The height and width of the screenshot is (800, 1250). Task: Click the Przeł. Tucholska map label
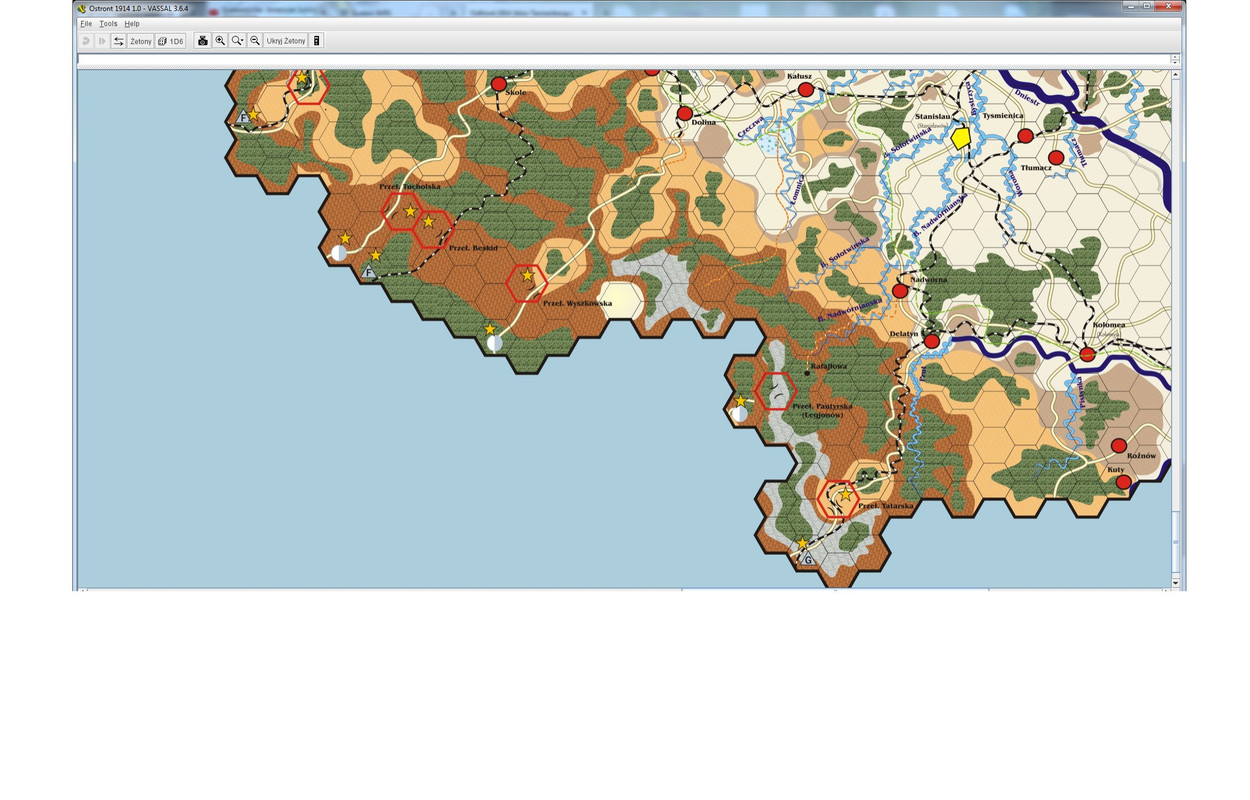pos(409,186)
